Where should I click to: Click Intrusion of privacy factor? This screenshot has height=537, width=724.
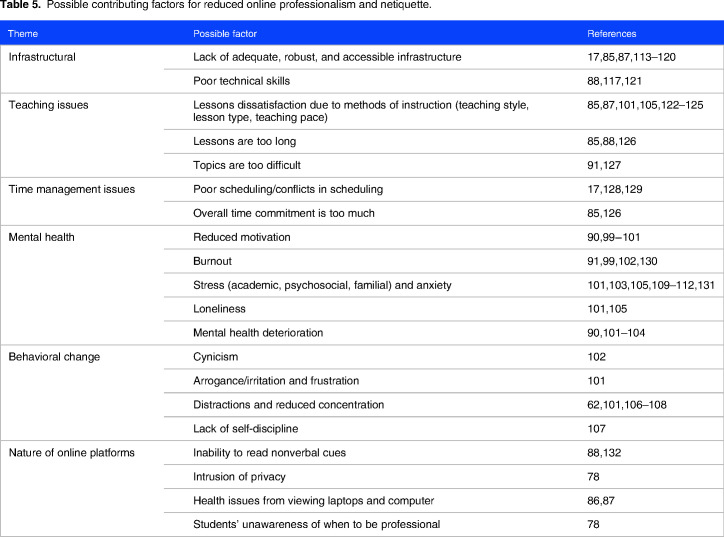(x=239, y=477)
